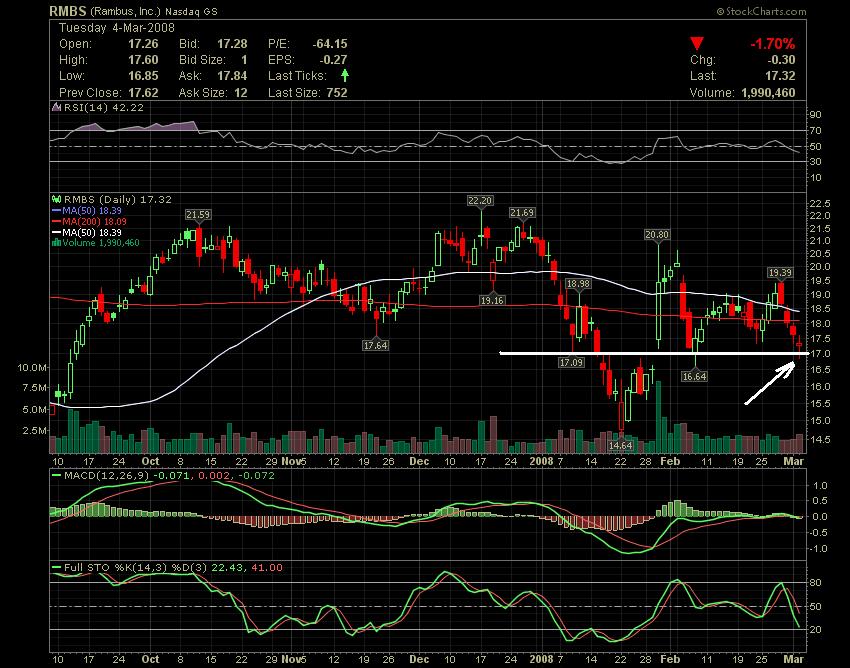Click the Low value 16.85
The width and height of the screenshot is (850, 668).
click(143, 76)
